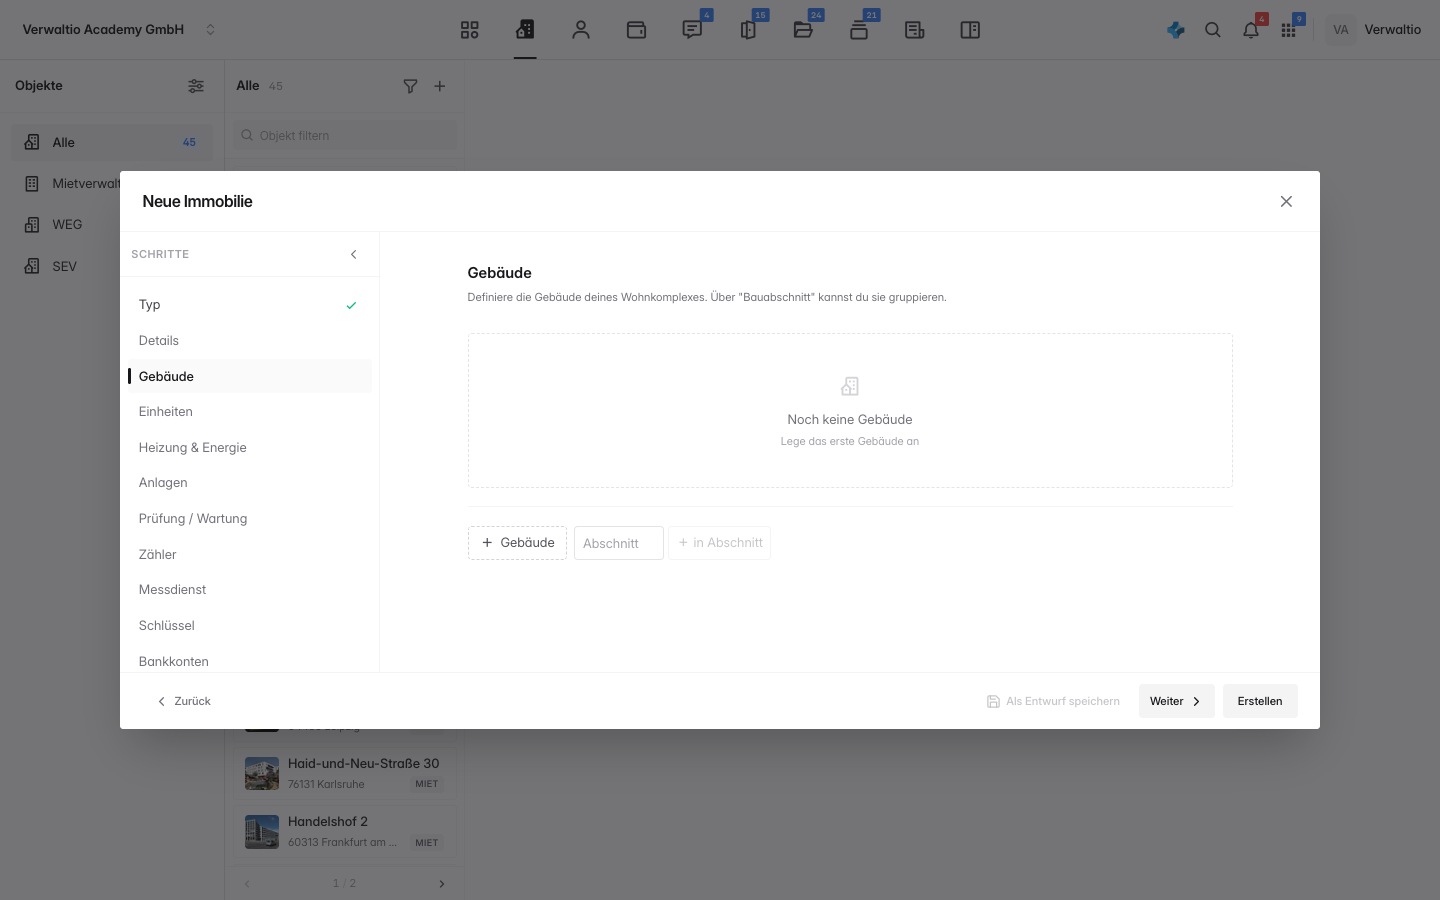Click the blue Verwaltio logo icon
The width and height of the screenshot is (1440, 900).
tap(1176, 30)
